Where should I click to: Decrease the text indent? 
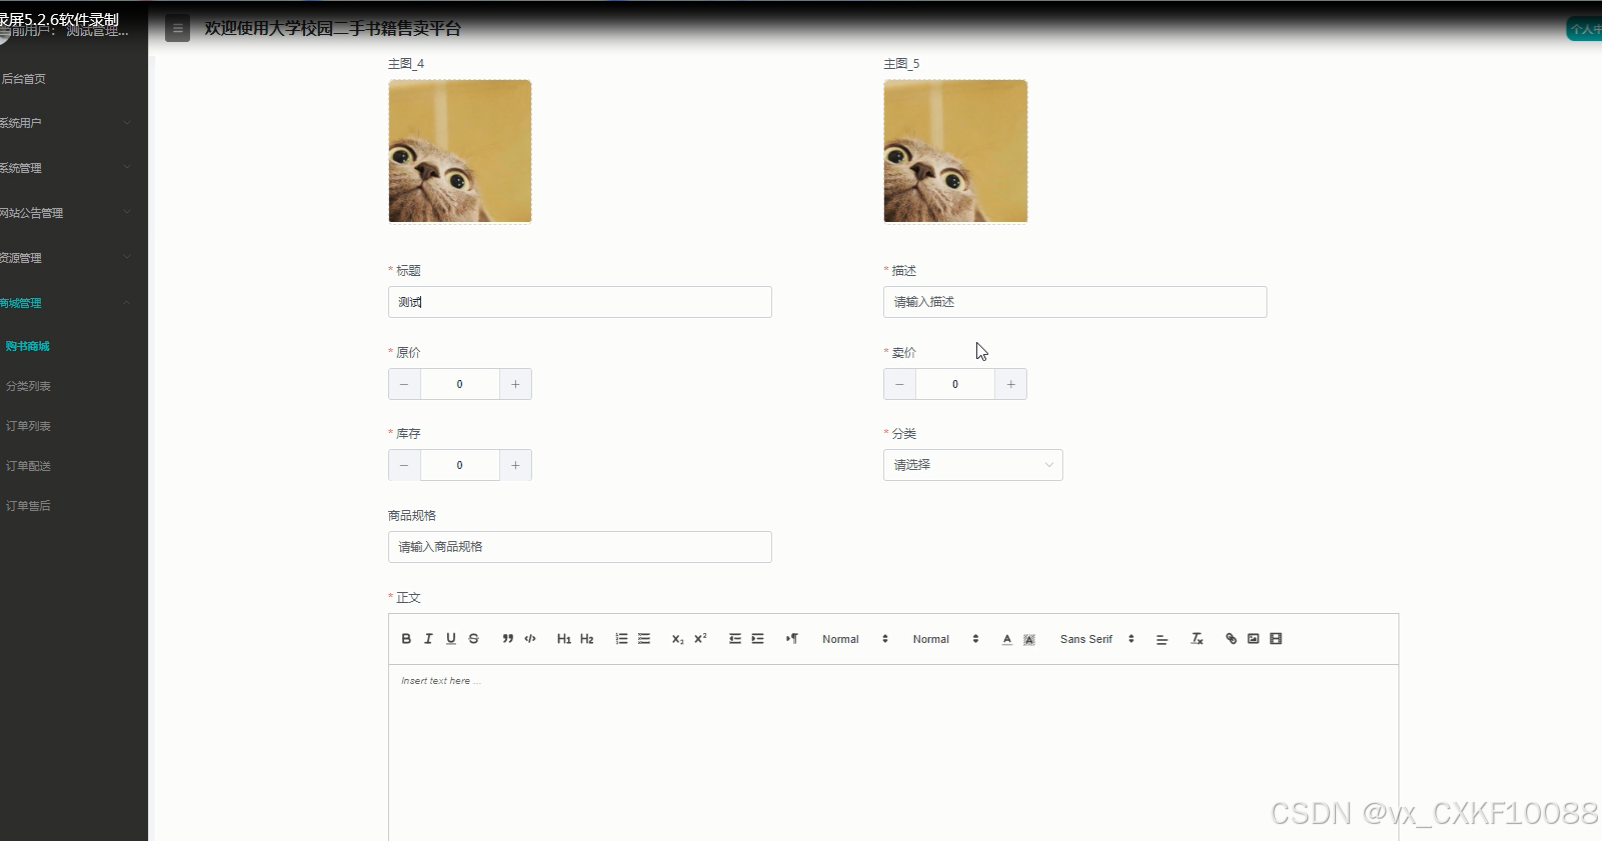point(735,639)
